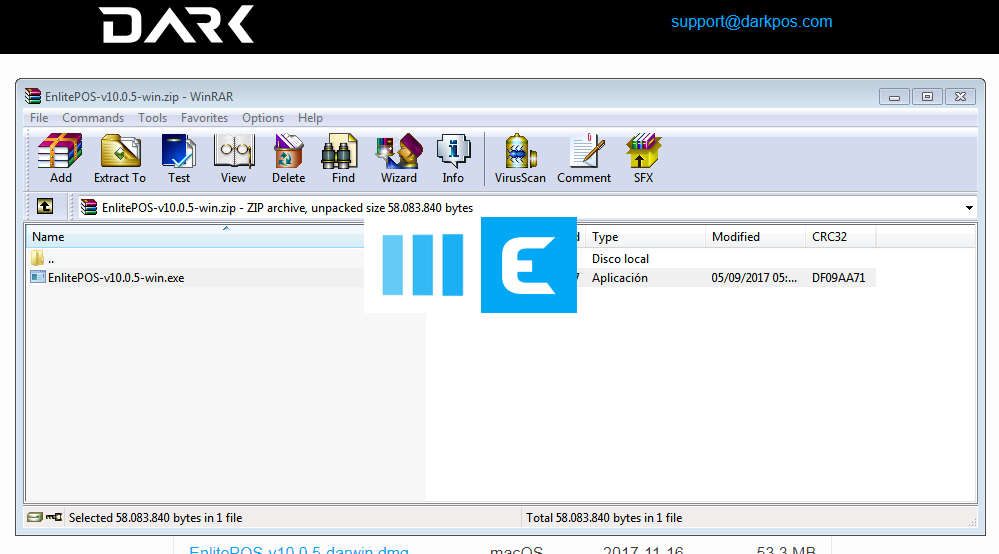Sort by the Name column header
This screenshot has width=999, height=554.
195,237
